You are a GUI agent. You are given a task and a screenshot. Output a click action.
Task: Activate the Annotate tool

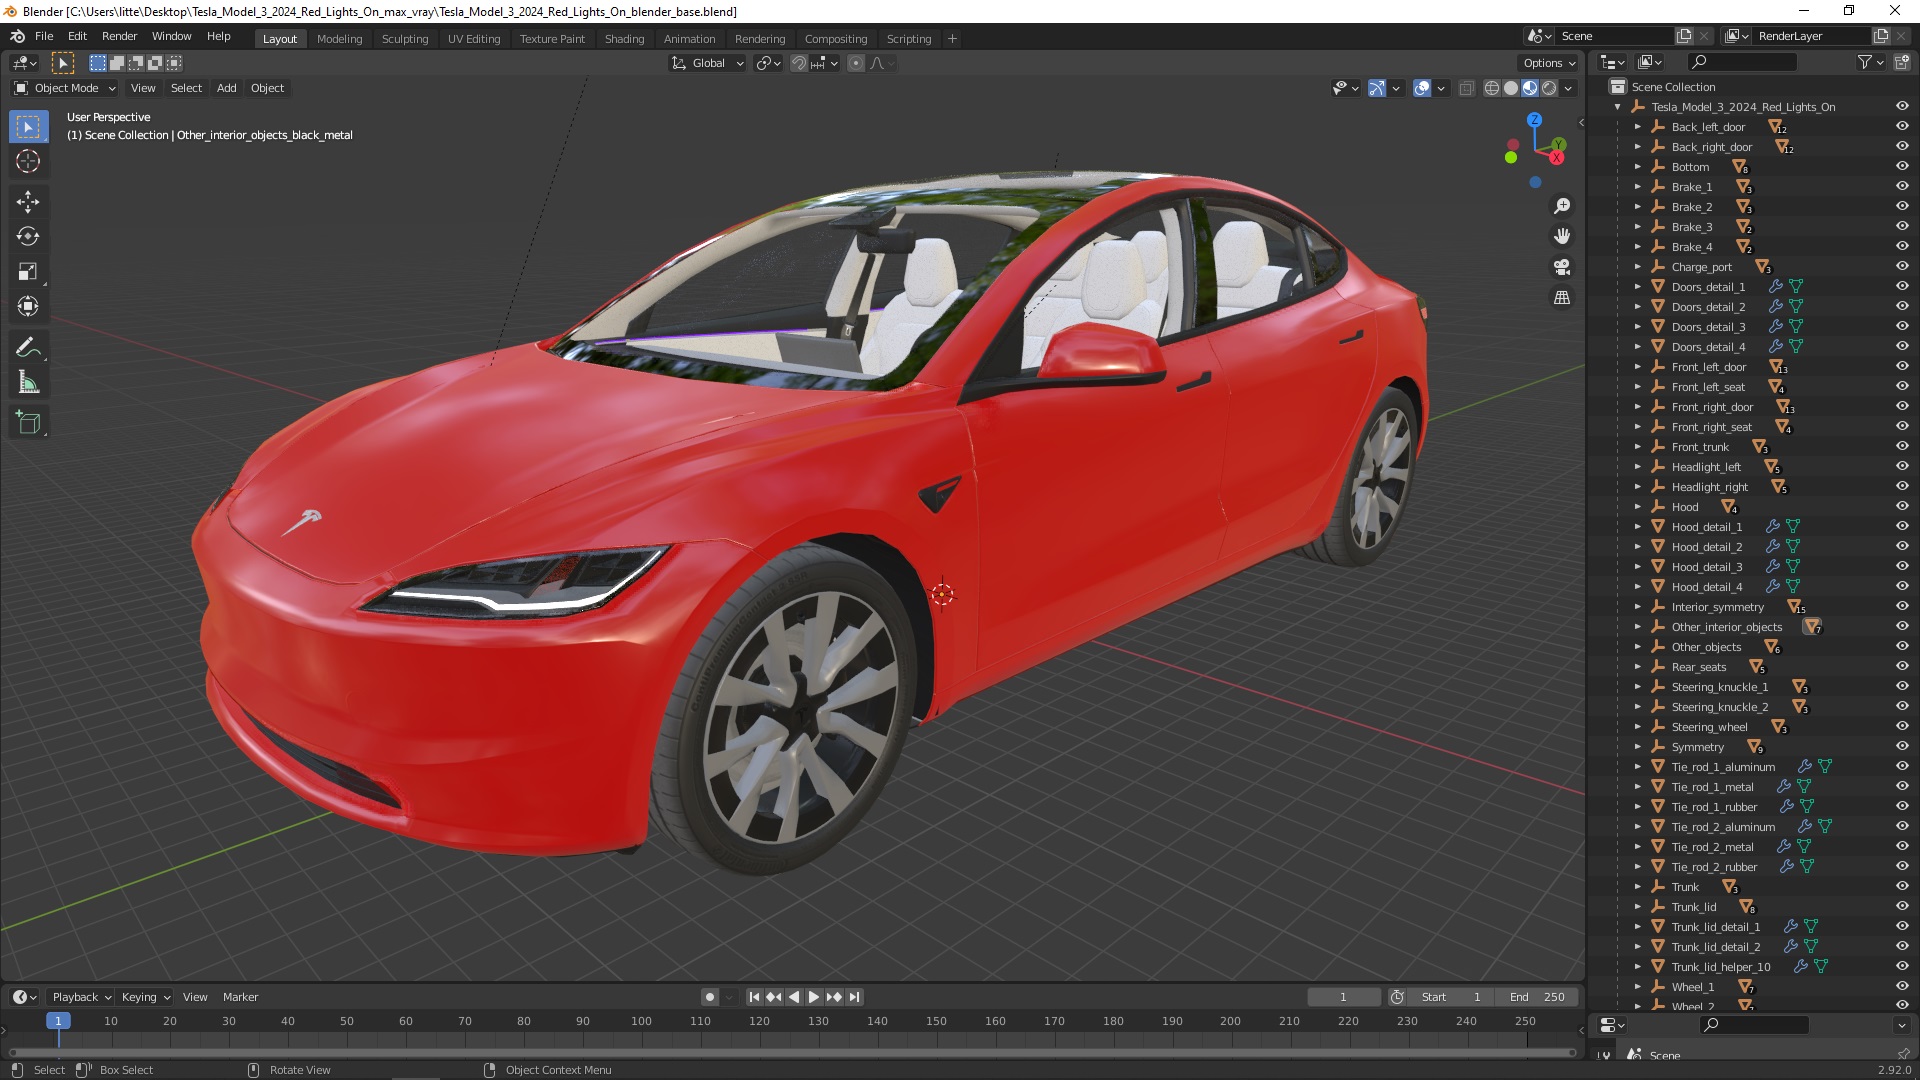28,348
